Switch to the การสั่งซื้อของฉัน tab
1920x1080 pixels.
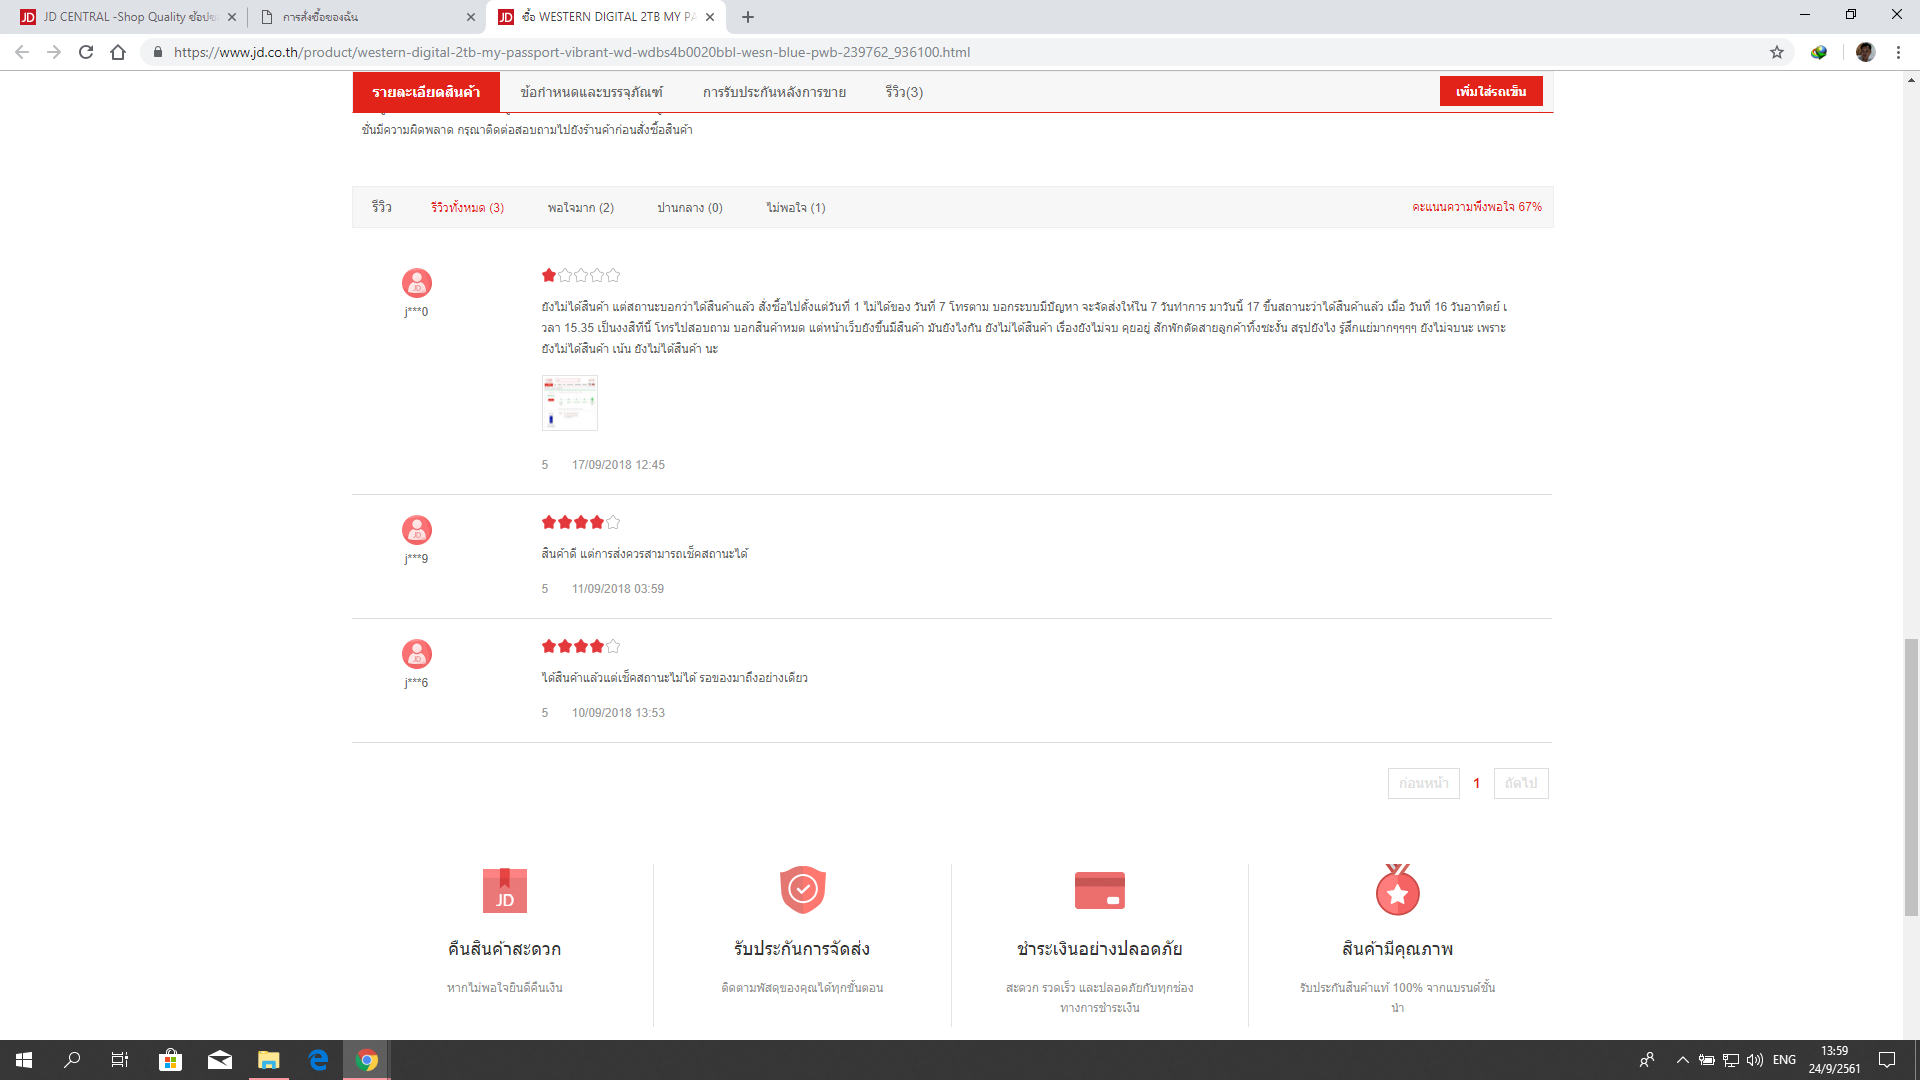(x=365, y=17)
